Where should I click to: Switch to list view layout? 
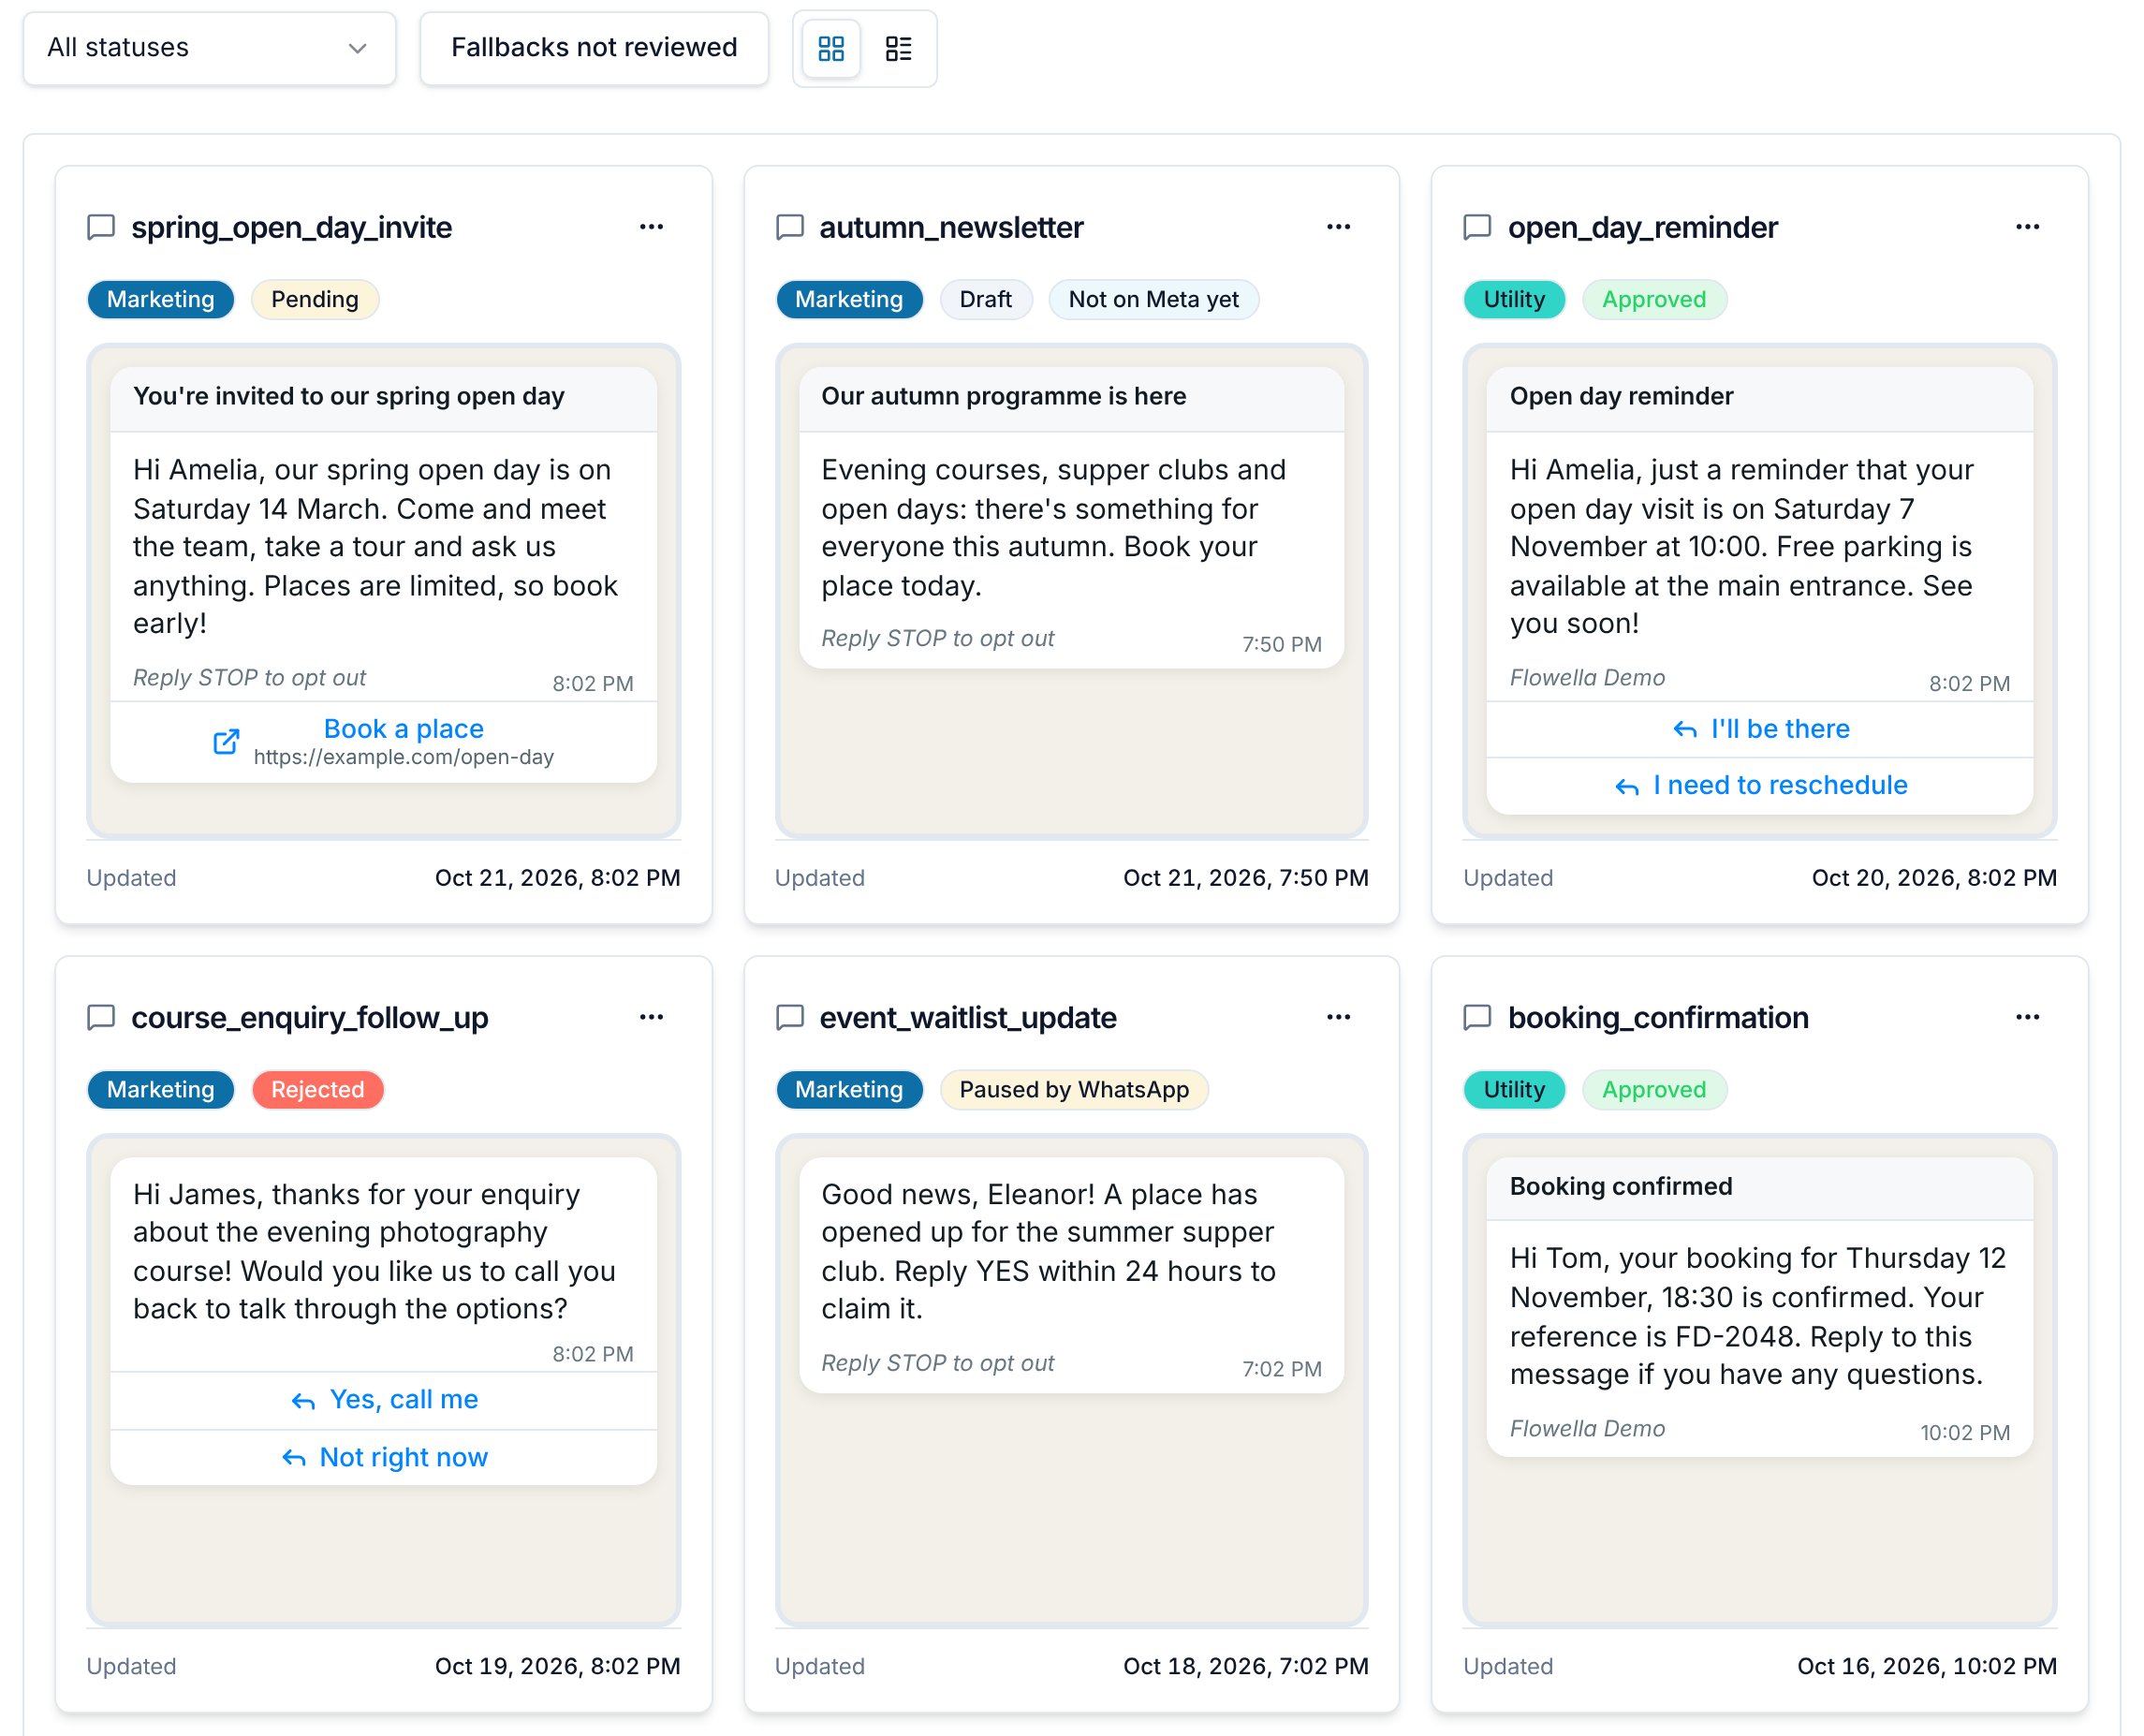pyautogui.click(x=898, y=48)
